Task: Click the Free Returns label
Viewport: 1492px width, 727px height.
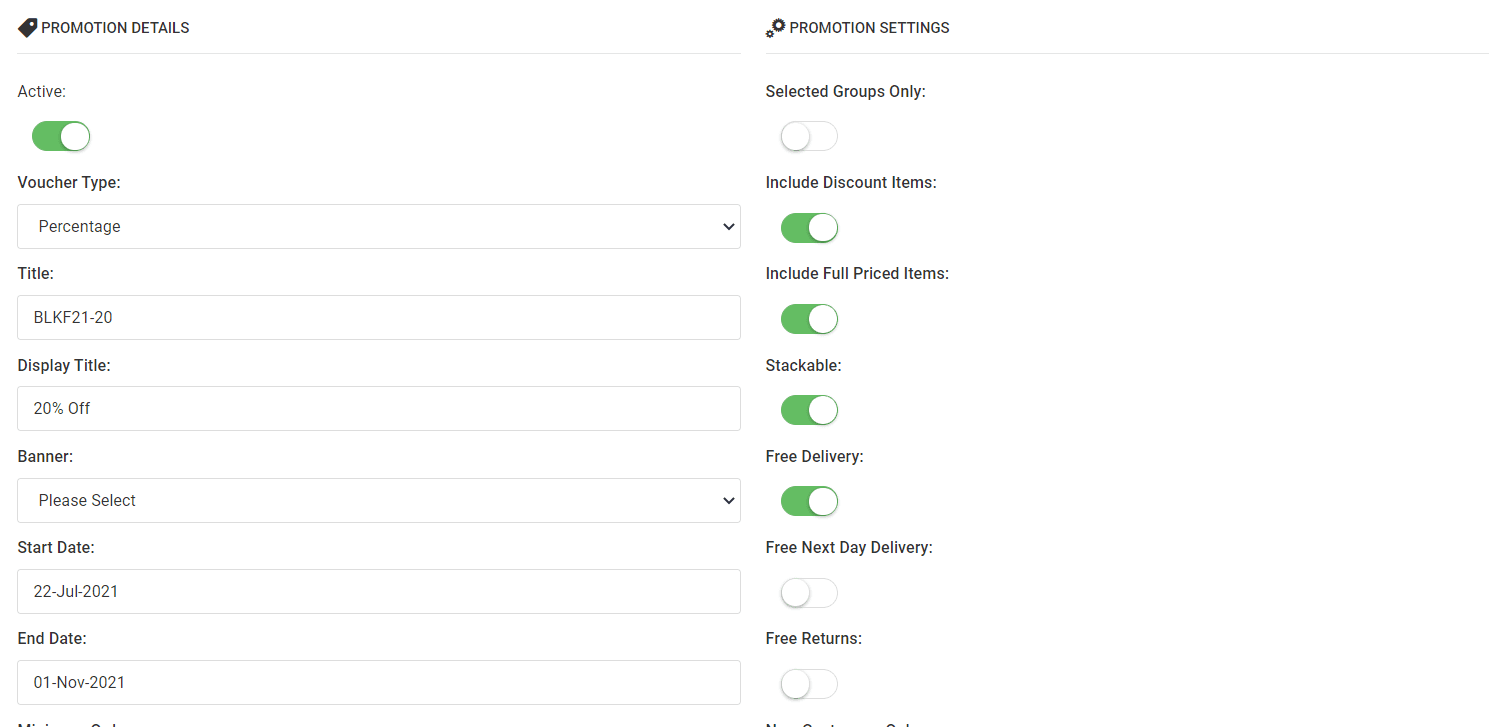Action: point(813,638)
